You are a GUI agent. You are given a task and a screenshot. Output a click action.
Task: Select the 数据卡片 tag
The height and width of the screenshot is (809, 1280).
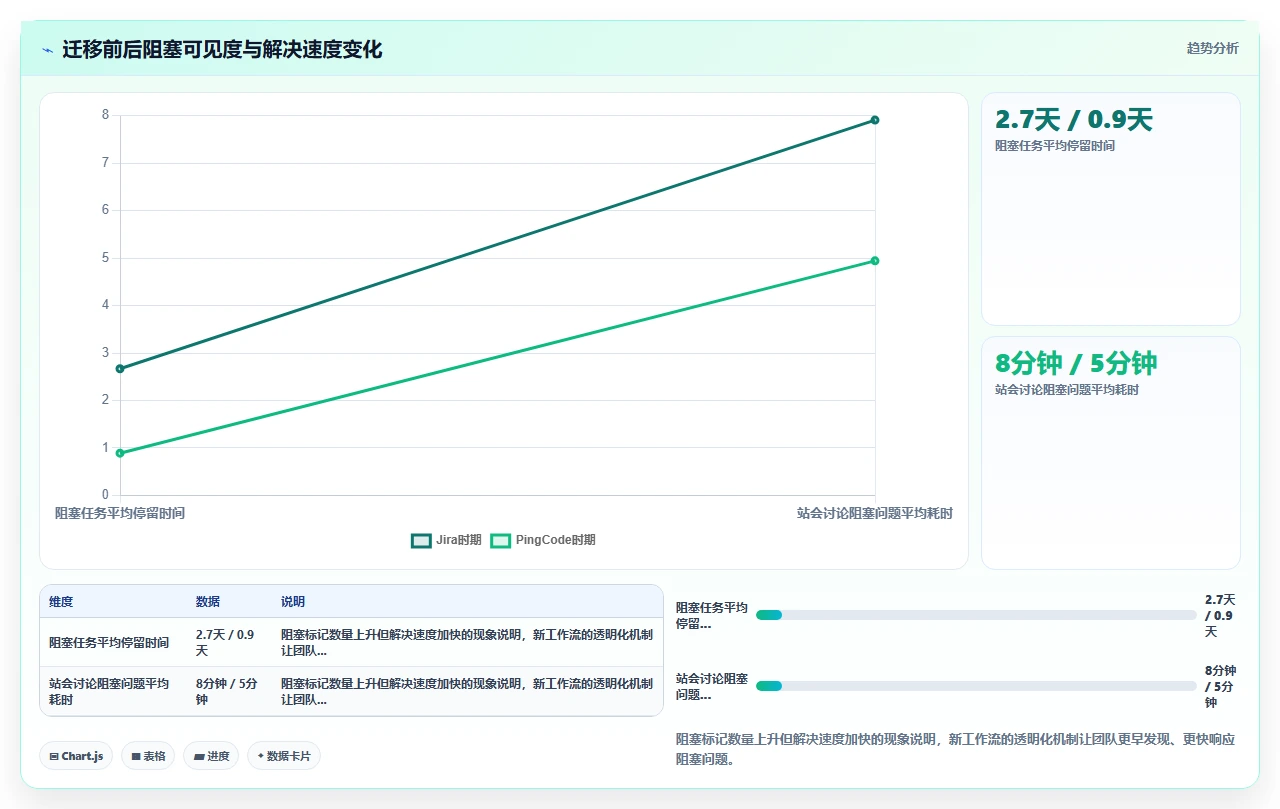(x=284, y=756)
